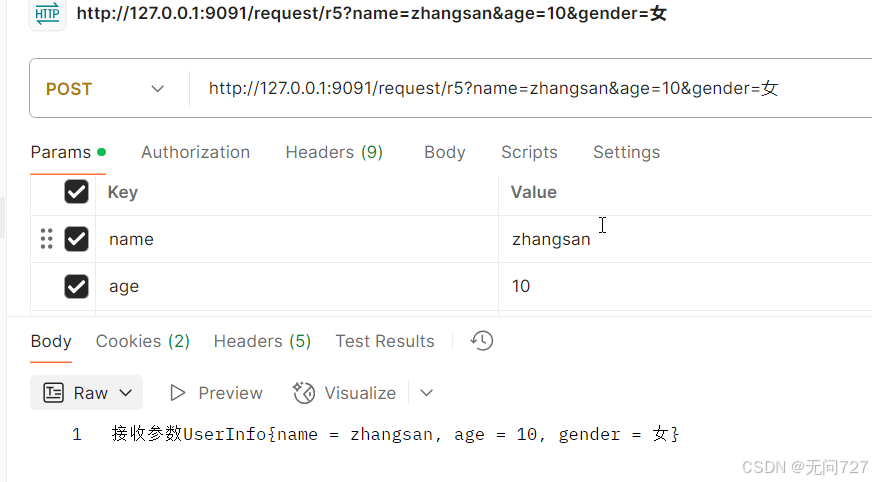Open the dropdown arrow next to Visualize
This screenshot has width=872, height=482.
(x=427, y=393)
